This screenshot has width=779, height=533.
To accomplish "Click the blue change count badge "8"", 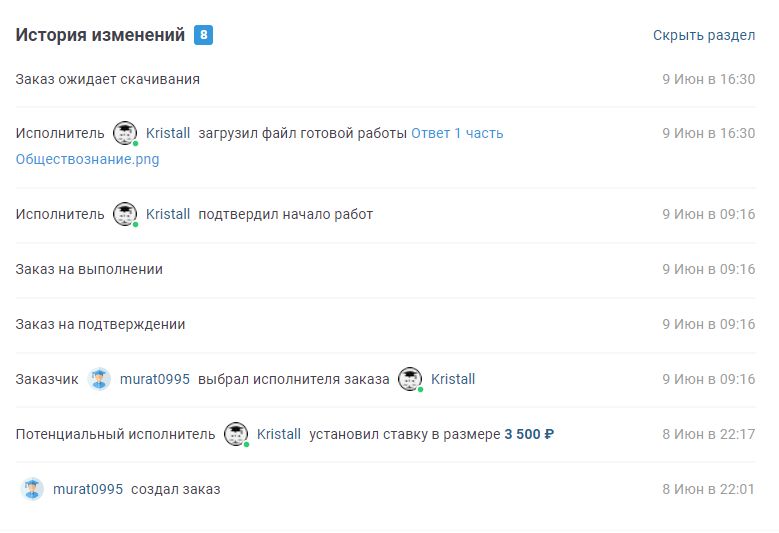I will pos(203,35).
